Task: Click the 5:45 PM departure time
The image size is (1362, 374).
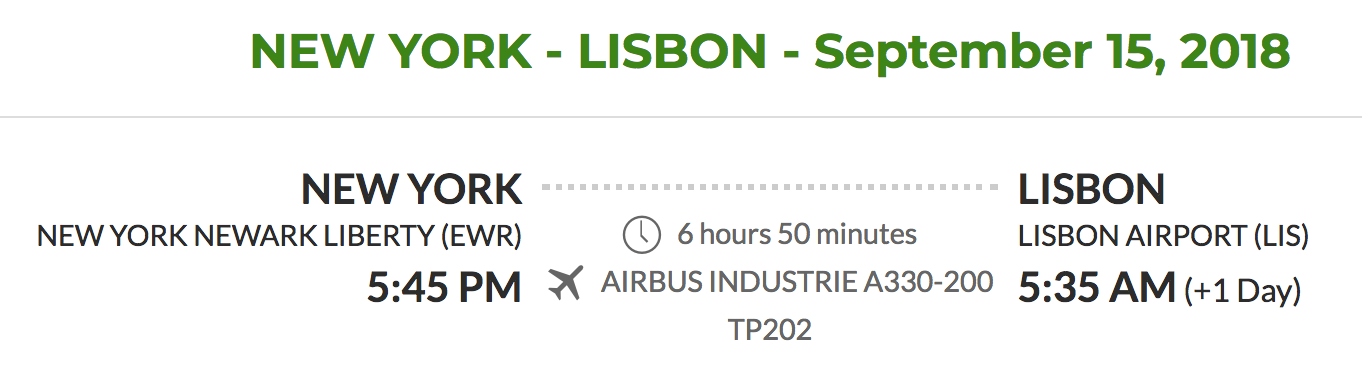Action: click(444, 288)
